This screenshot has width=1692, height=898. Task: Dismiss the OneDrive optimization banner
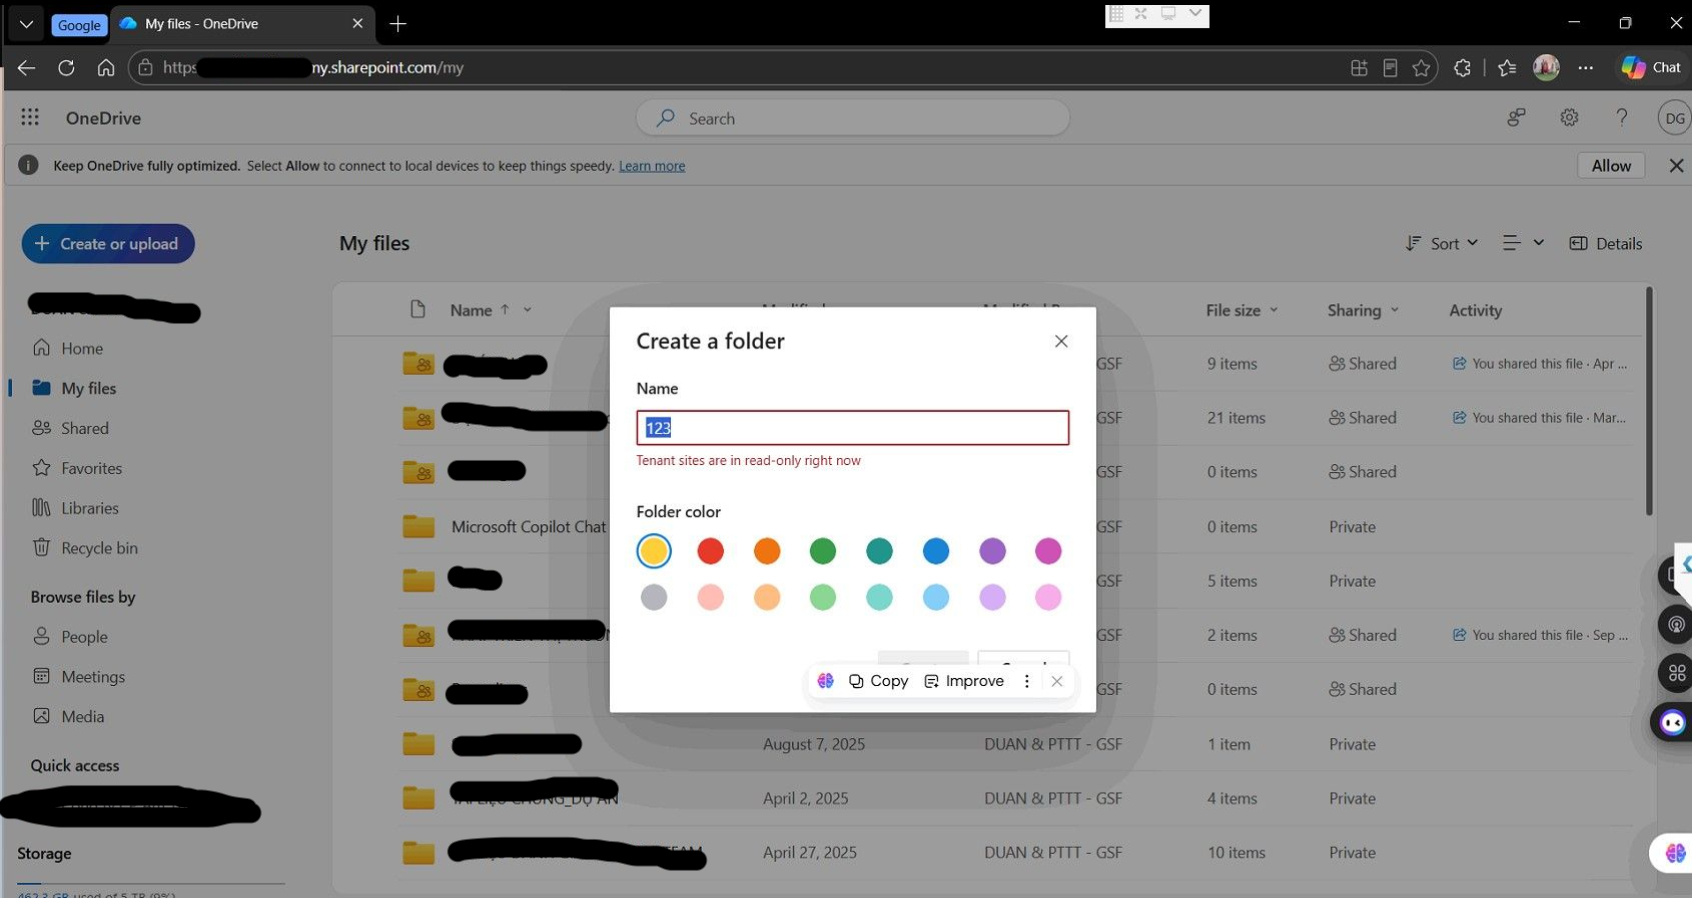[x=1676, y=166]
